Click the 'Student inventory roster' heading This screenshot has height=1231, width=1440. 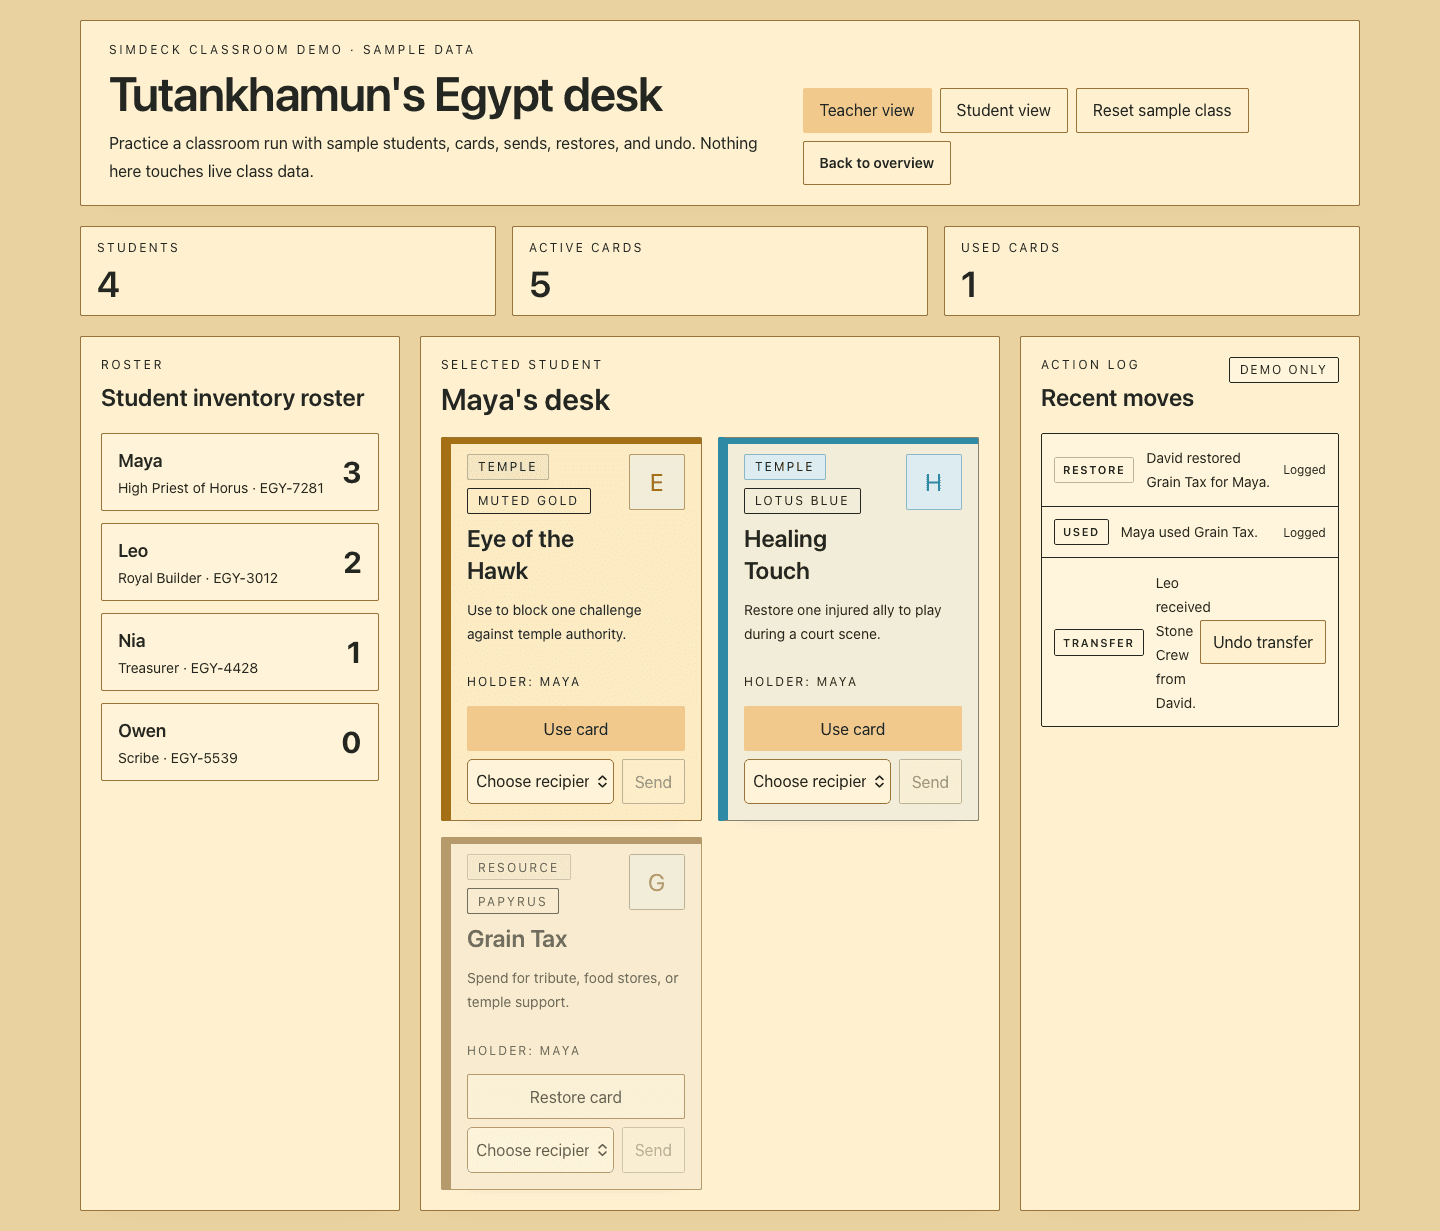tap(233, 398)
